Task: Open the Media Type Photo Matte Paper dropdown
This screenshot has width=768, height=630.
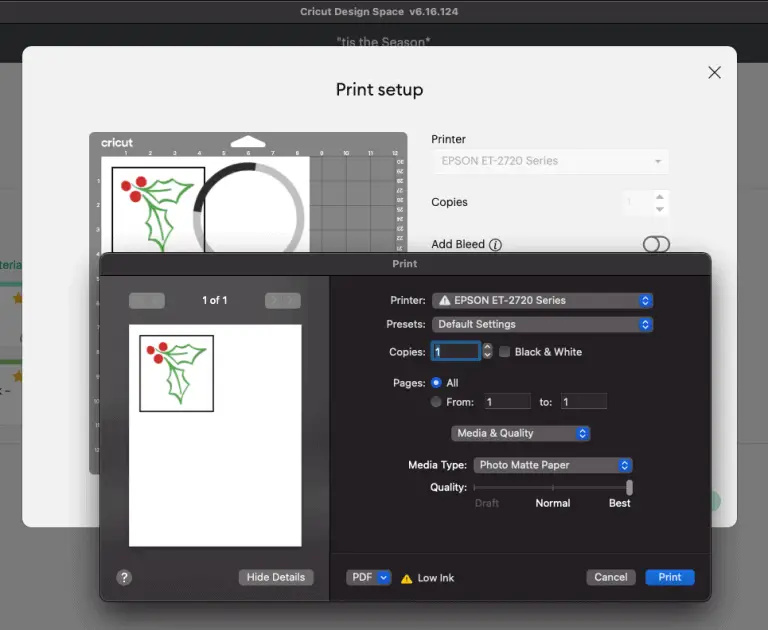Action: coord(553,465)
